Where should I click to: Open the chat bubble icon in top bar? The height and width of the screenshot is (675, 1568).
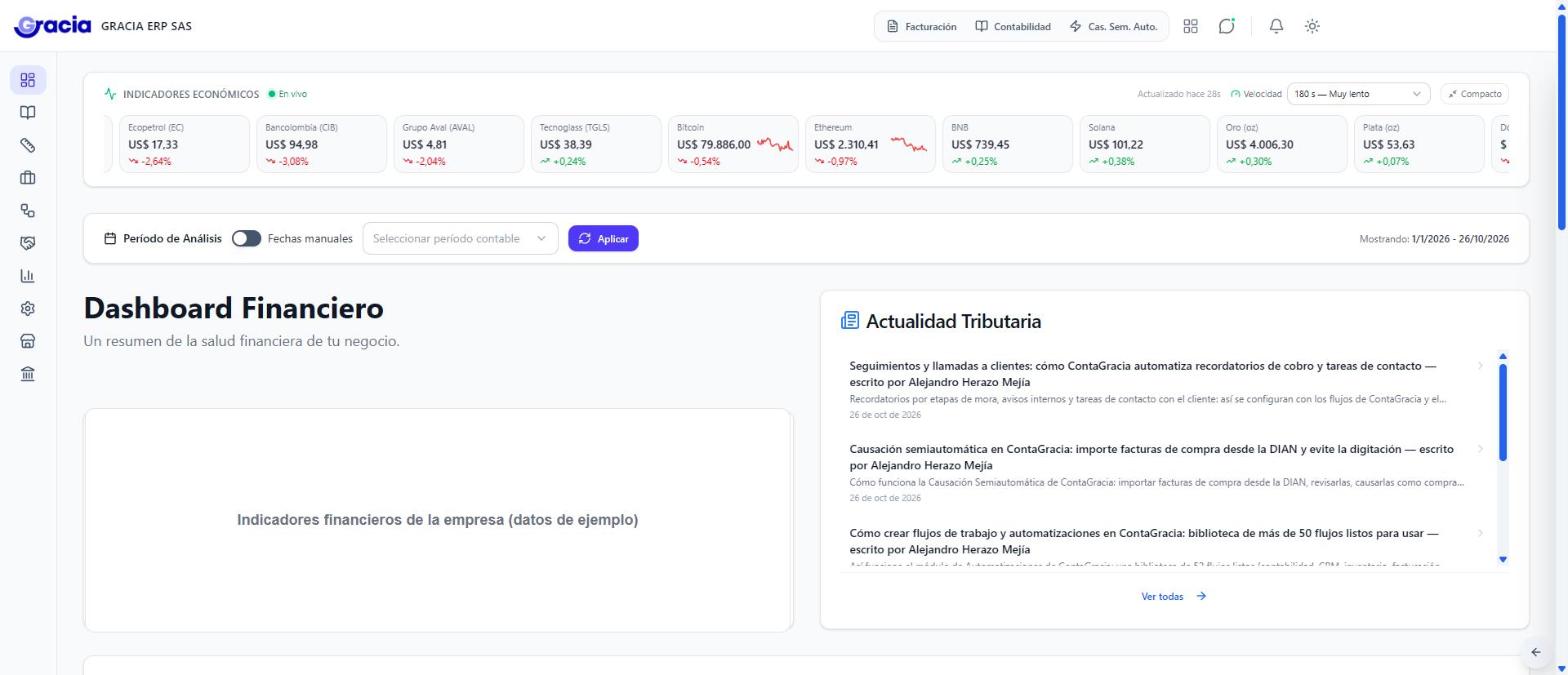pos(1227,27)
